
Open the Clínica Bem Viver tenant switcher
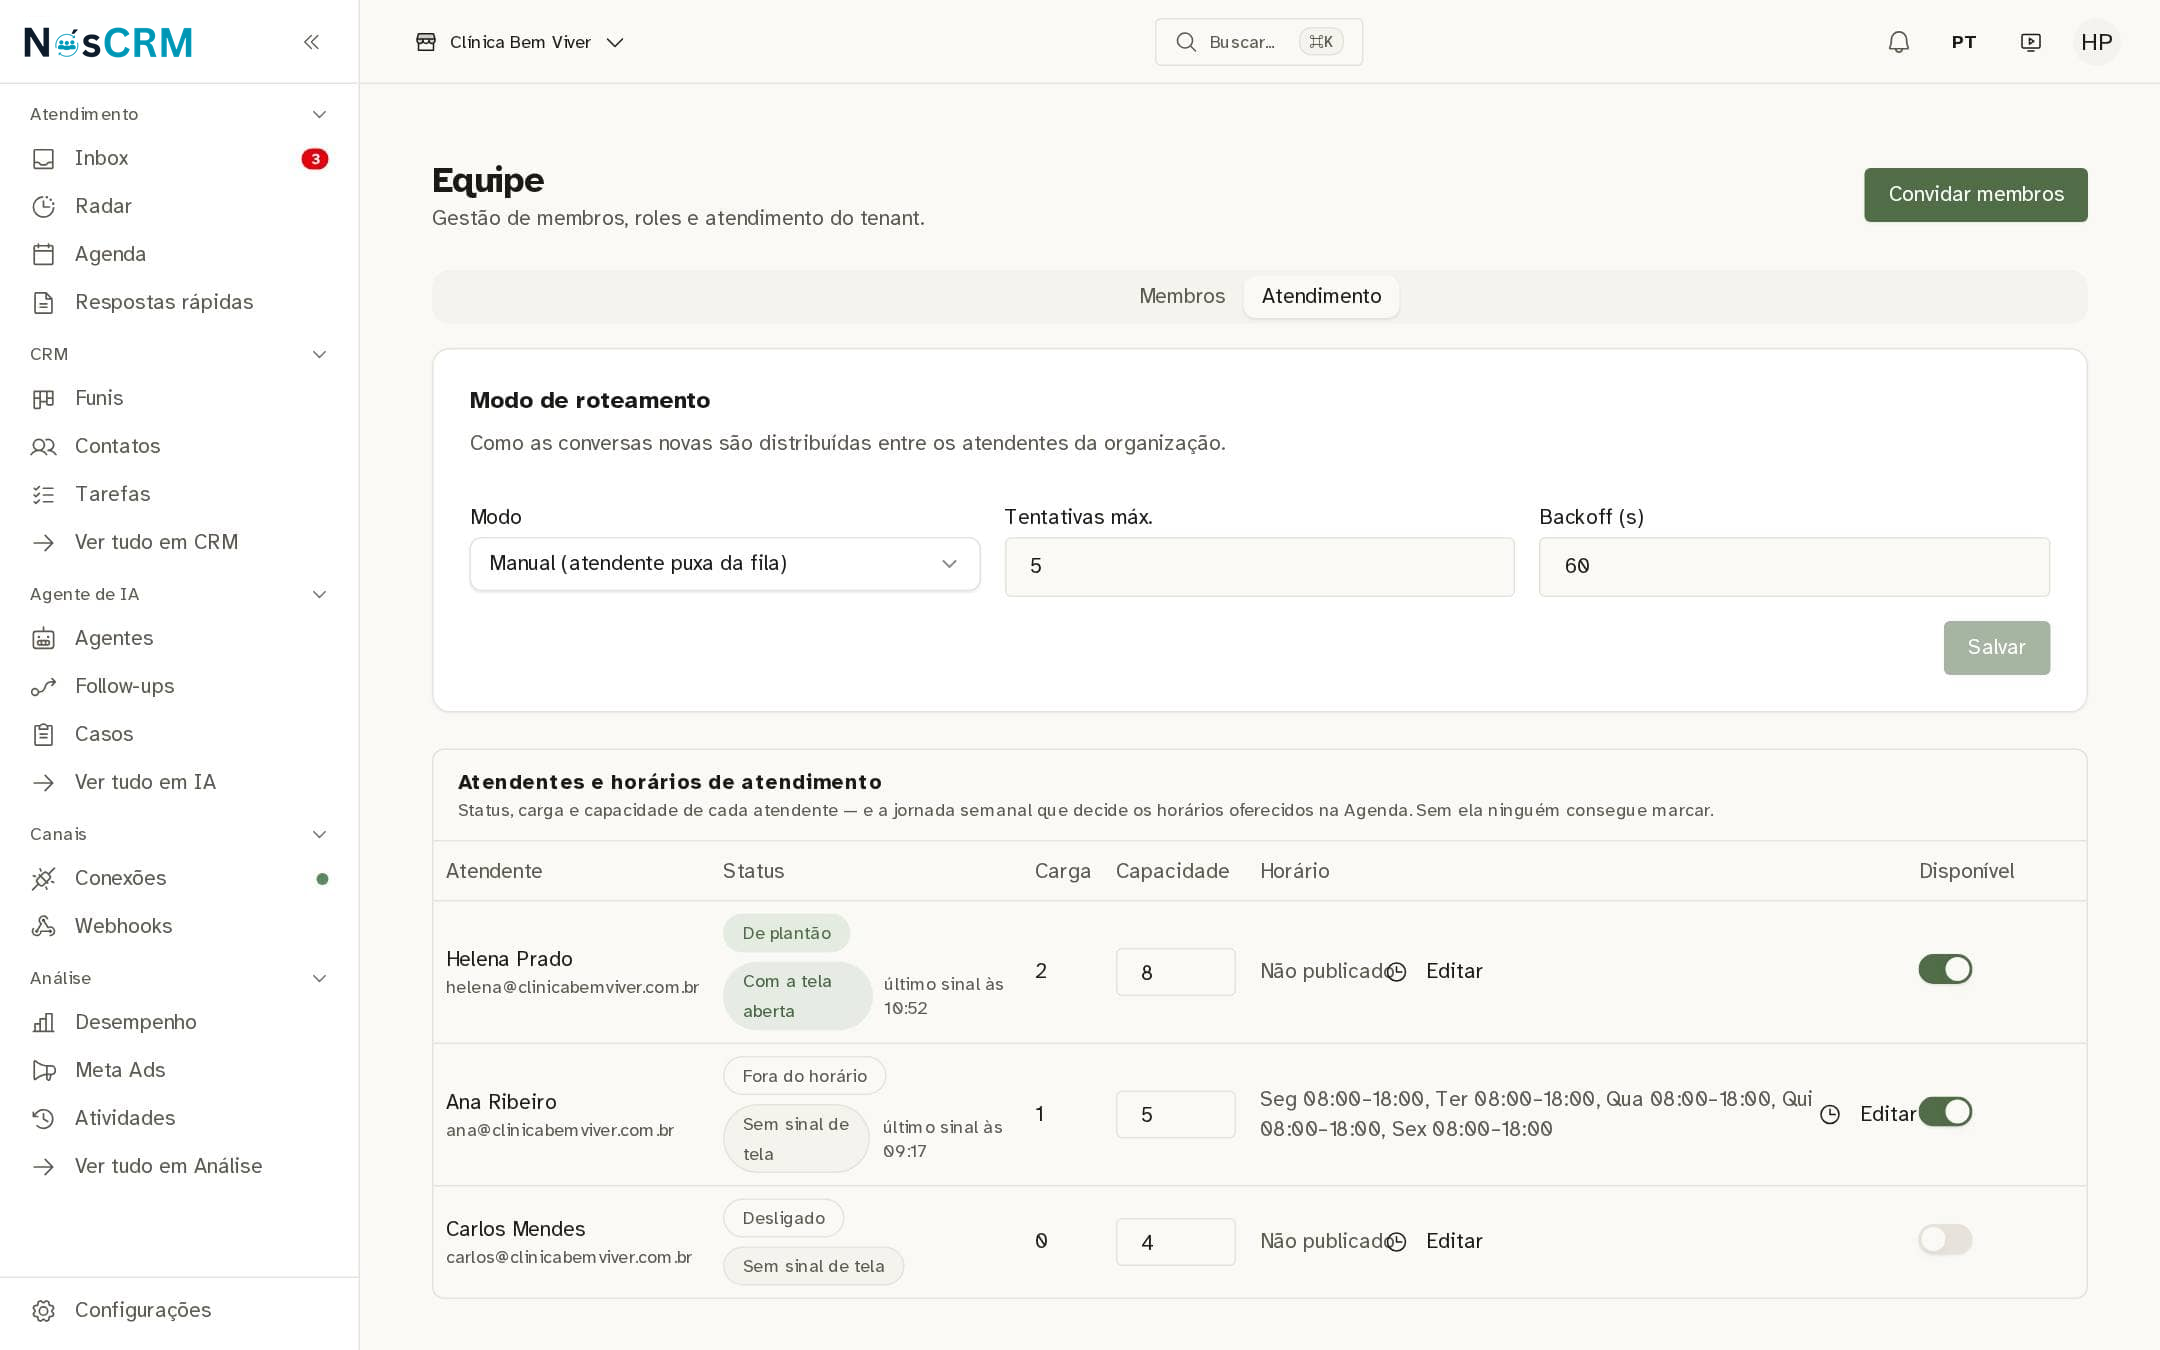click(520, 42)
